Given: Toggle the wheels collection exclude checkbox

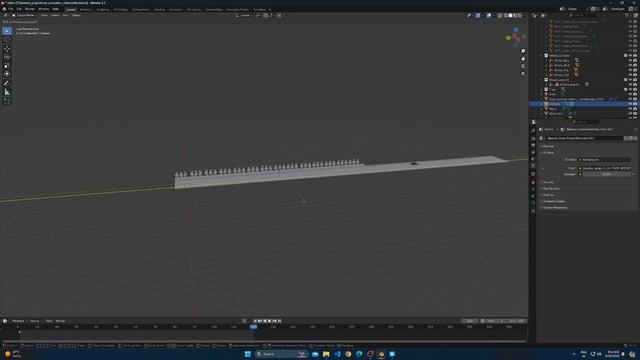Looking at the screenshot, I should pos(625,56).
